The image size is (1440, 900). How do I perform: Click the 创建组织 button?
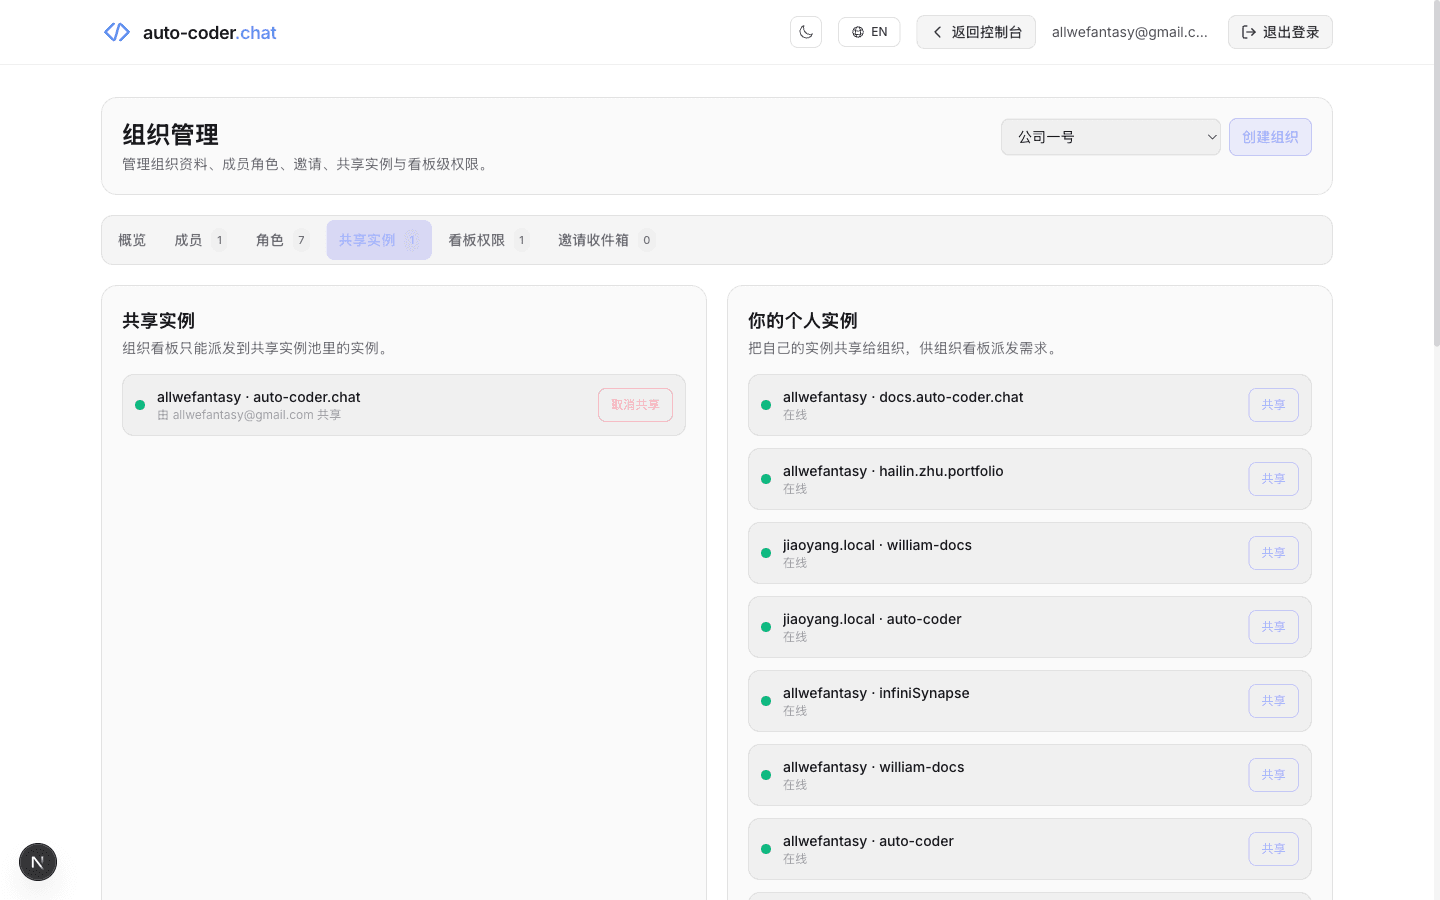[x=1270, y=136]
